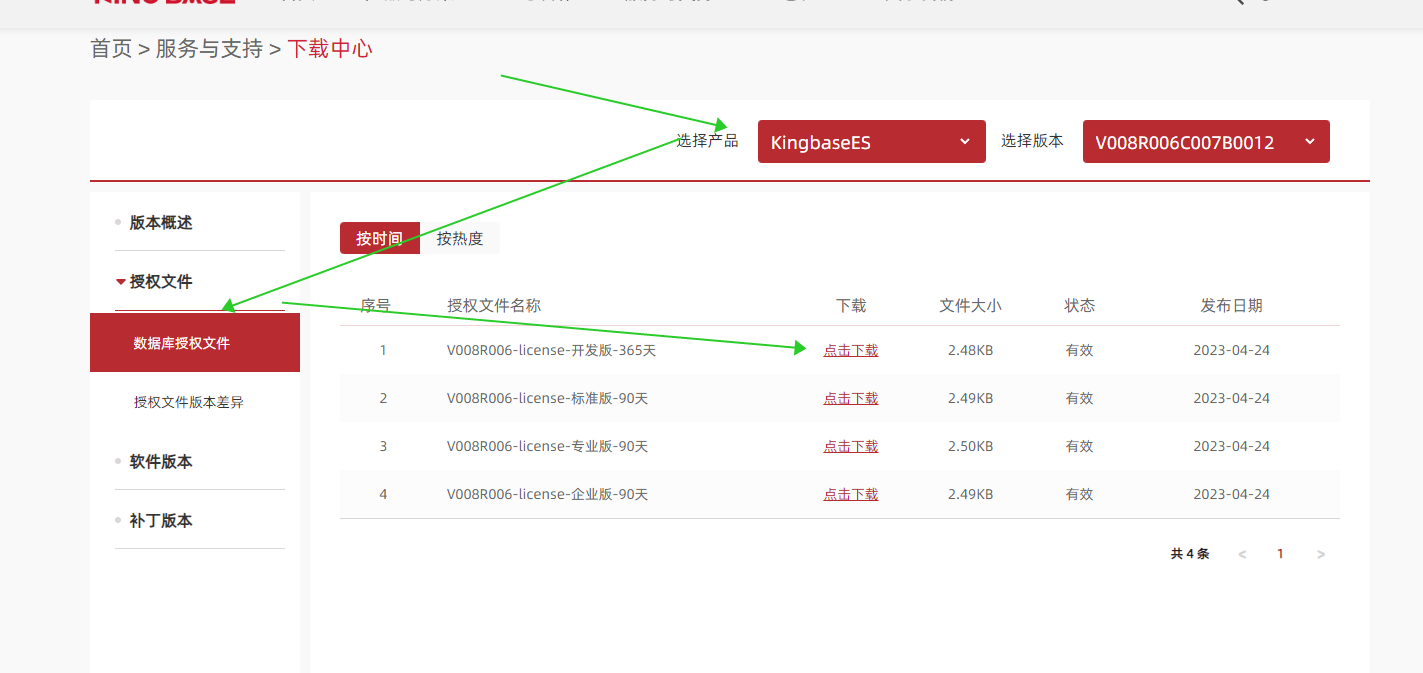
Task: Open 授权文件版本差异 in the sidebar
Action: (x=189, y=402)
